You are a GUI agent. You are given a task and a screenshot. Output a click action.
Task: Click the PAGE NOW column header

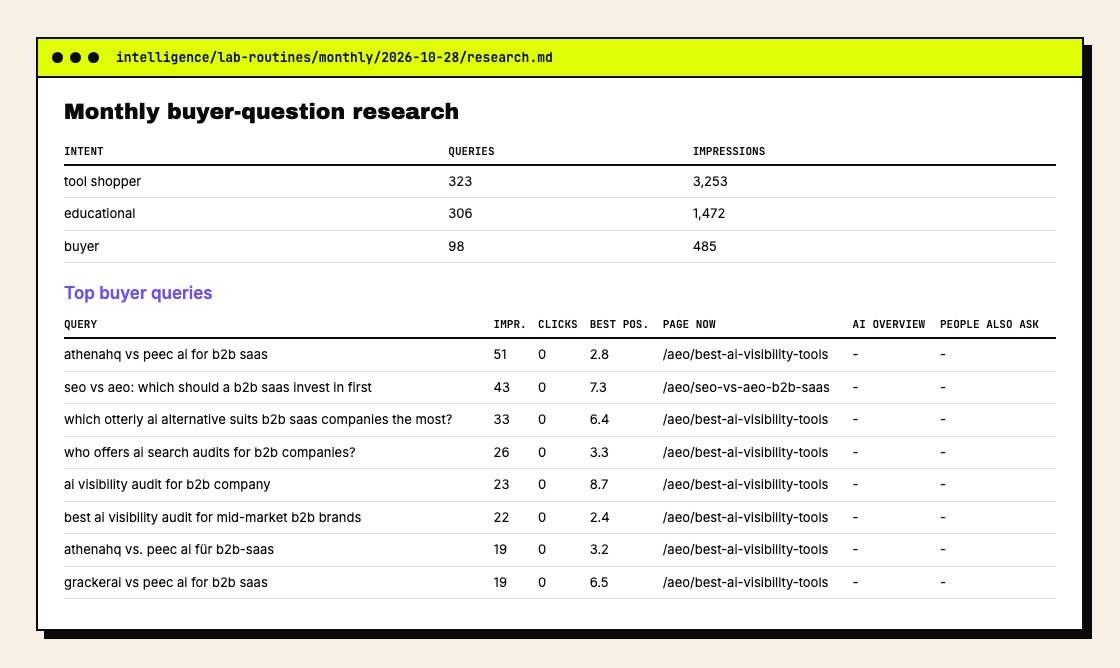point(689,324)
